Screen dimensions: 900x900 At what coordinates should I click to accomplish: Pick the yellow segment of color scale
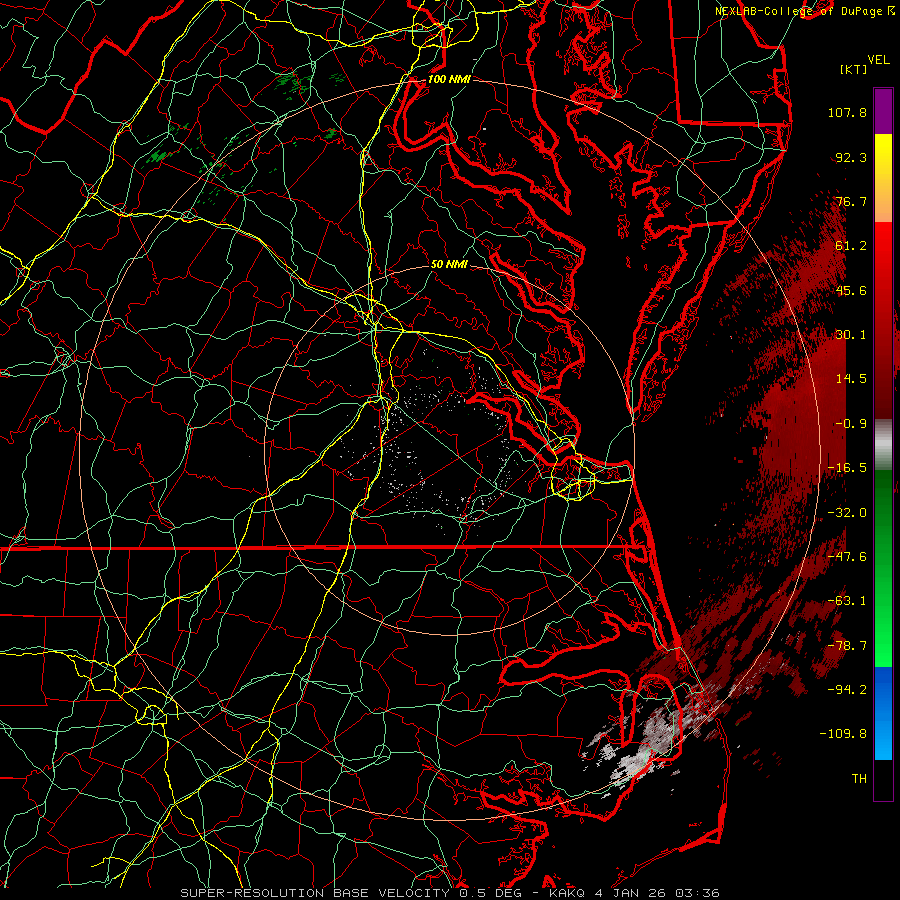coord(883,178)
